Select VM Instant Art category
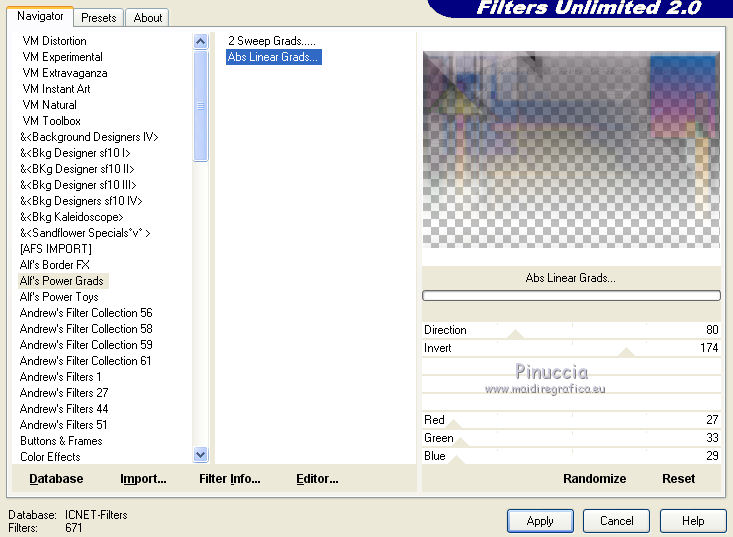The image size is (733, 537). (56, 89)
